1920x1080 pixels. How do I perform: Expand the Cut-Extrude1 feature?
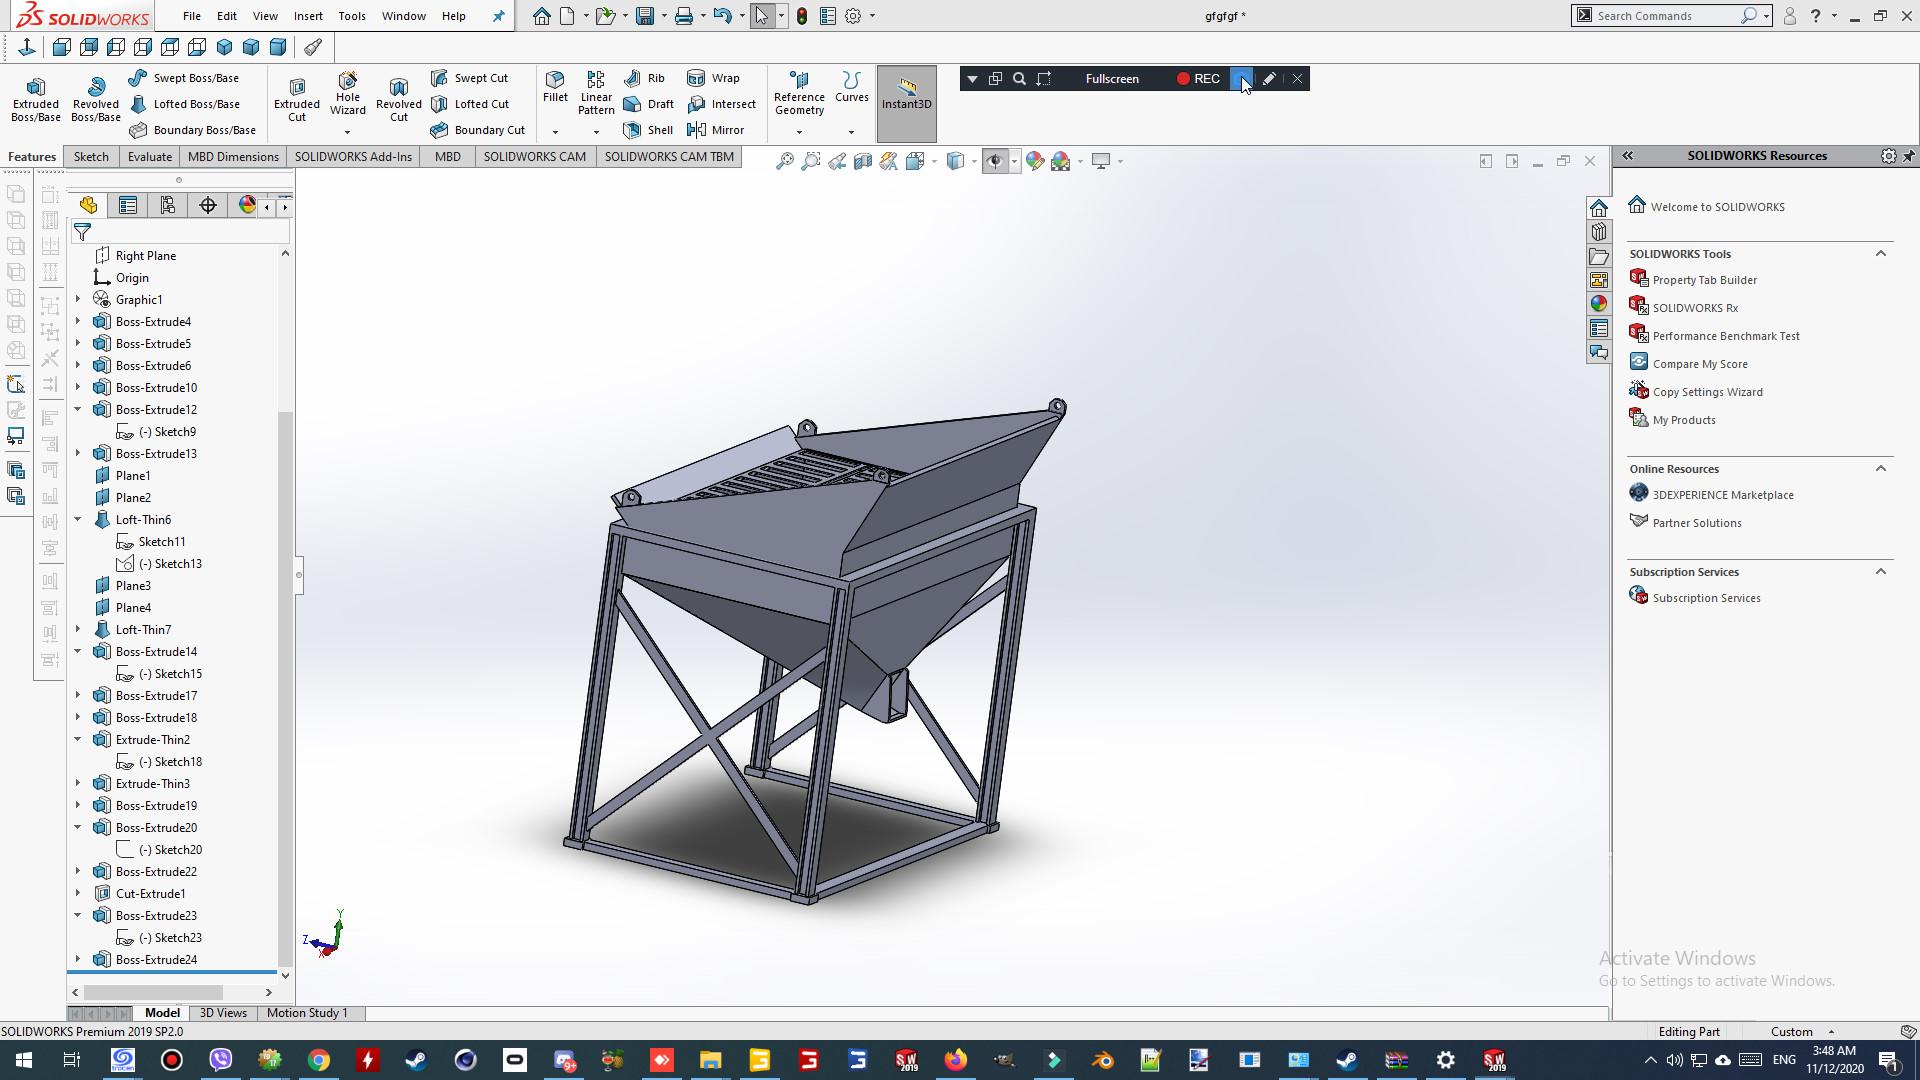click(x=78, y=894)
